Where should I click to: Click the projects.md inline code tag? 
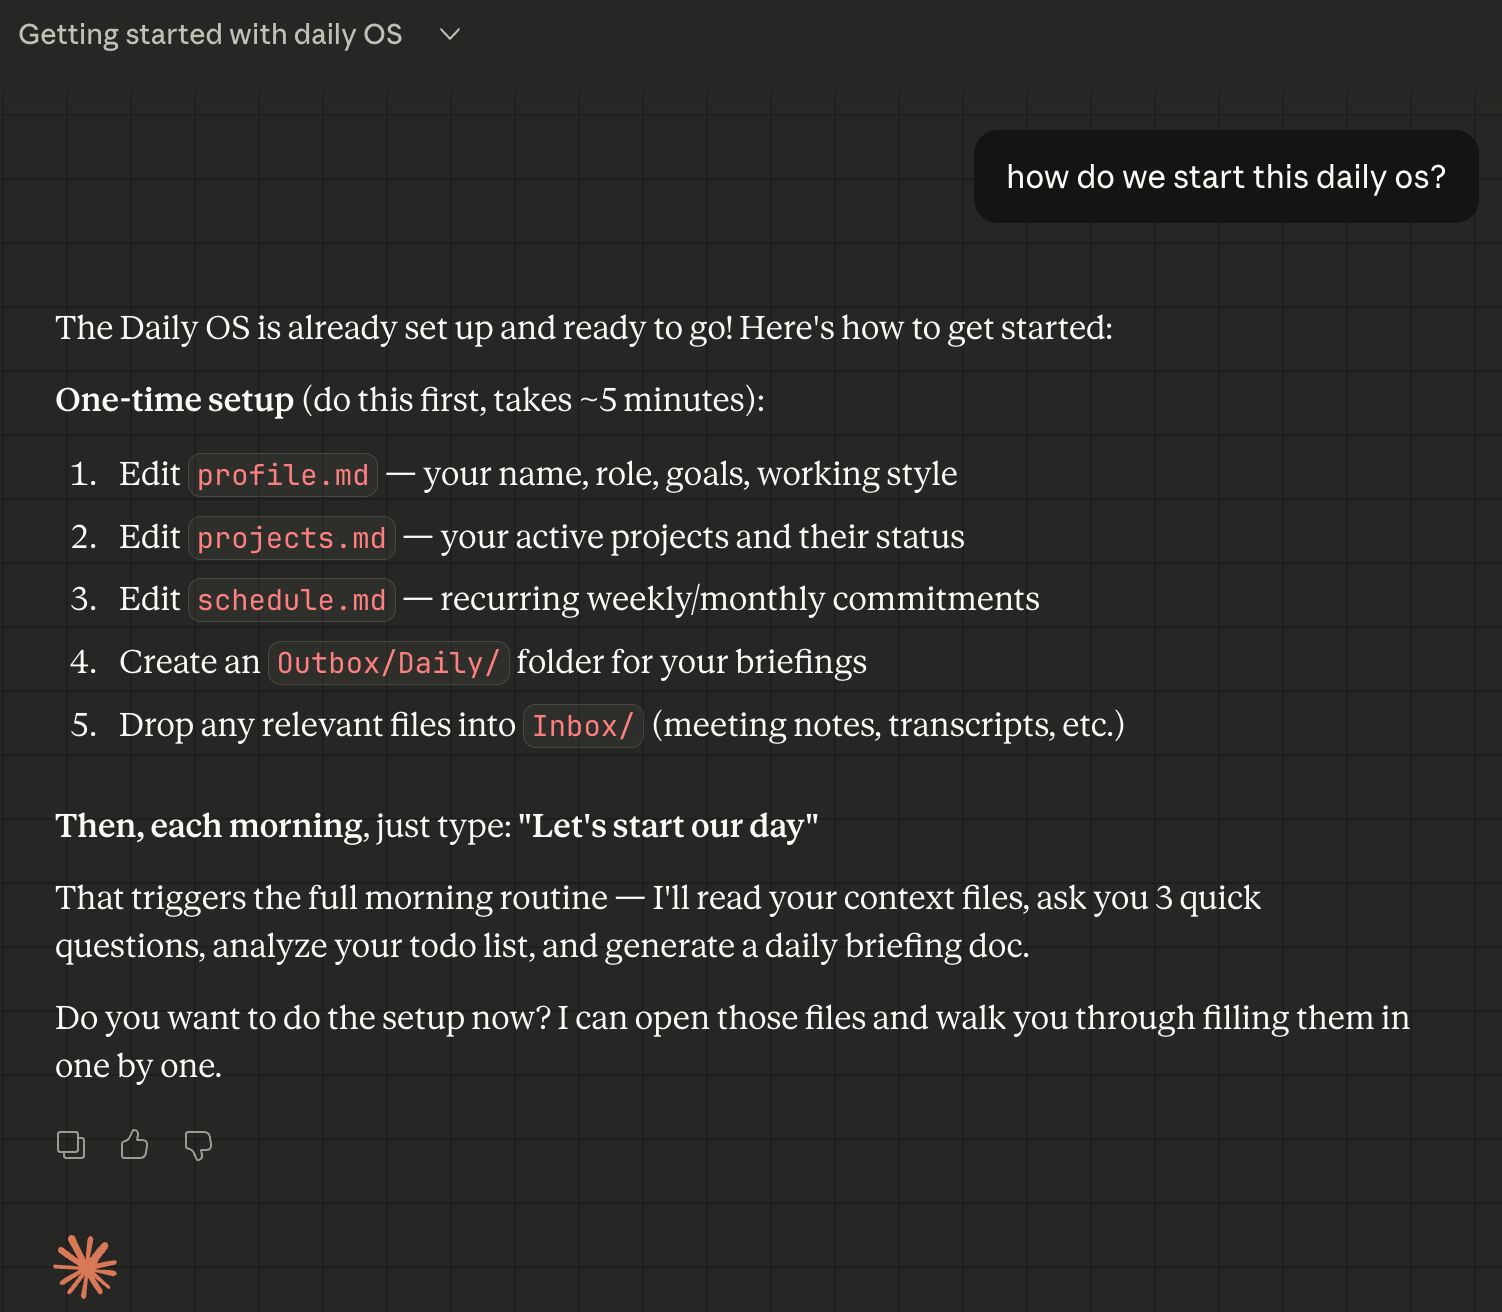tap(291, 538)
